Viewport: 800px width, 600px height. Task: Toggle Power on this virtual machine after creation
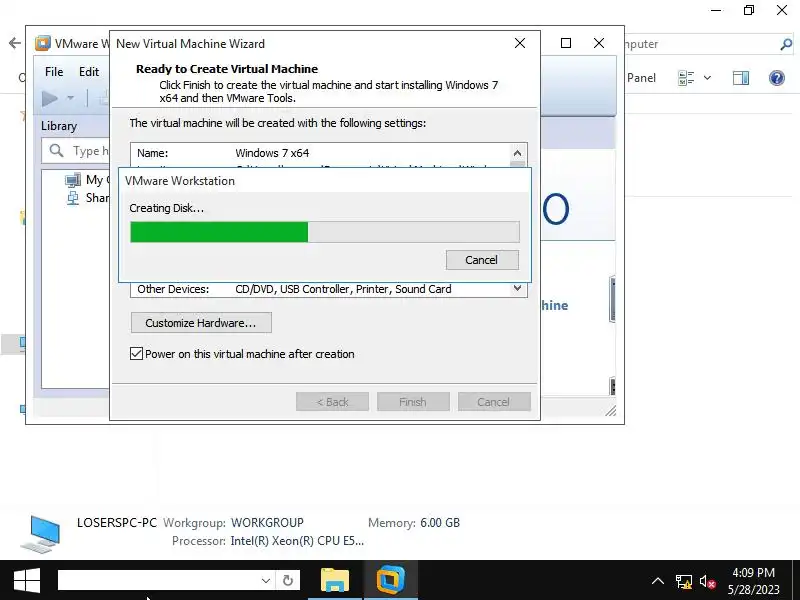136,354
